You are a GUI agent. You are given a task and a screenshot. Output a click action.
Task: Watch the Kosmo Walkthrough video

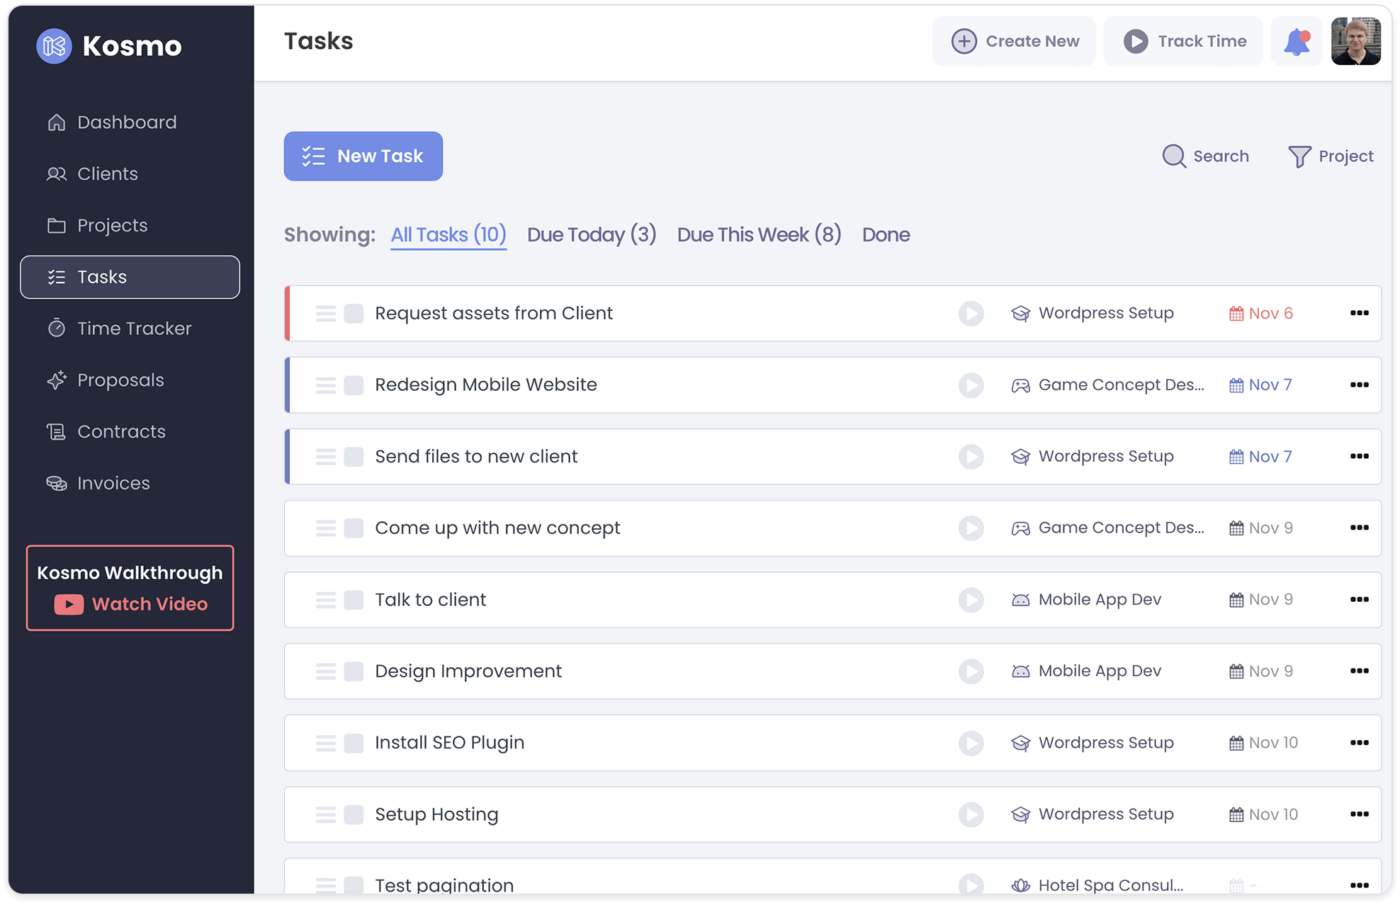[x=129, y=603]
